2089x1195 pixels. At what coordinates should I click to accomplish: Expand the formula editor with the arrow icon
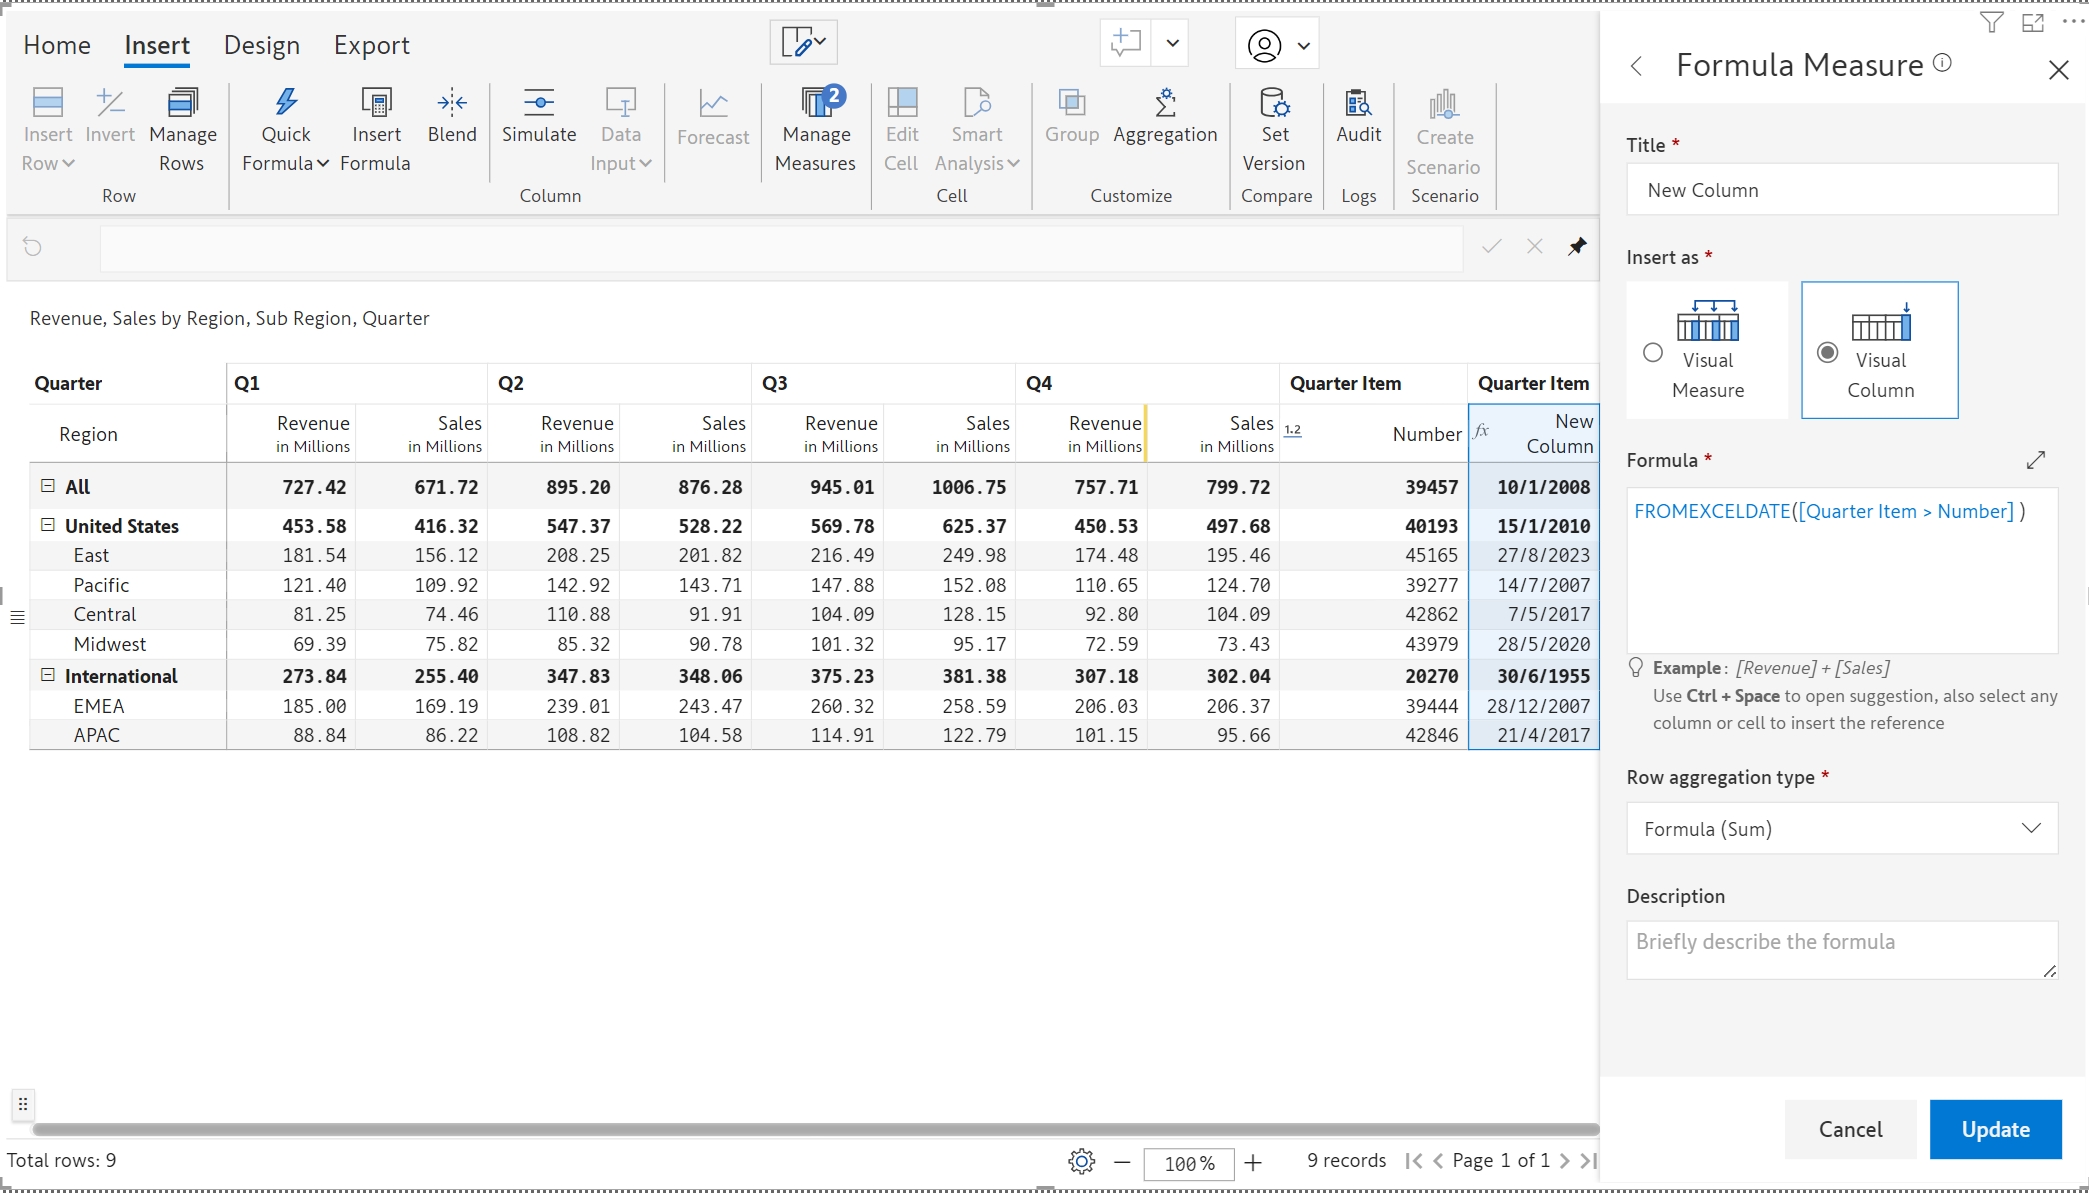[x=2036, y=460]
